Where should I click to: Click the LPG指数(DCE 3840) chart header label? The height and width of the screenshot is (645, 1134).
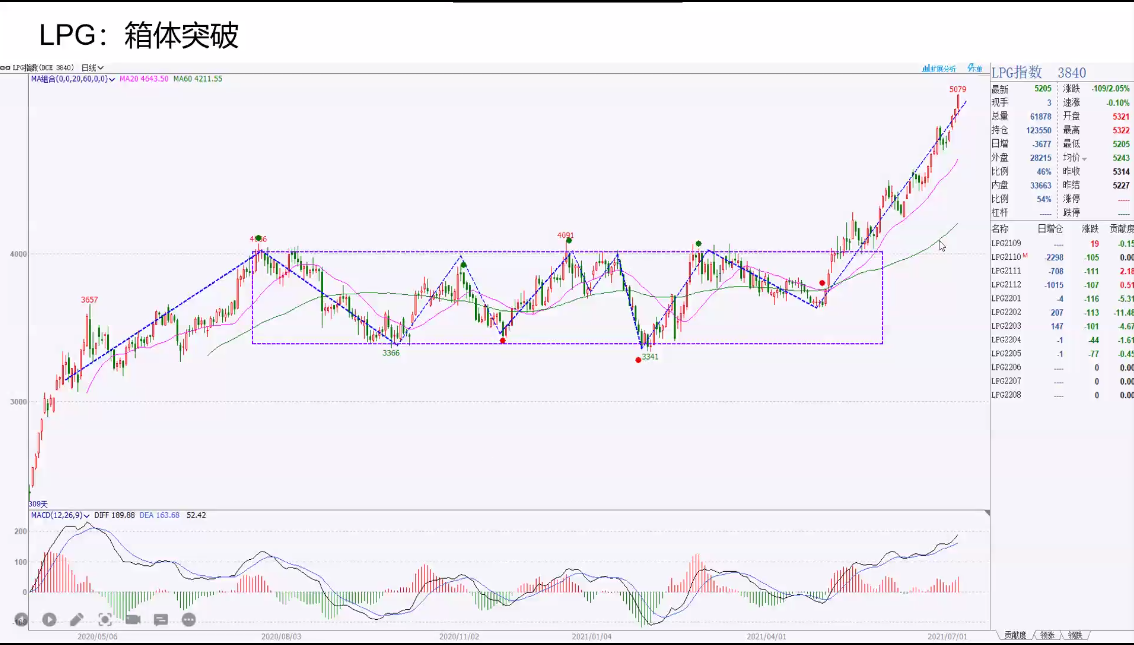coord(42,68)
